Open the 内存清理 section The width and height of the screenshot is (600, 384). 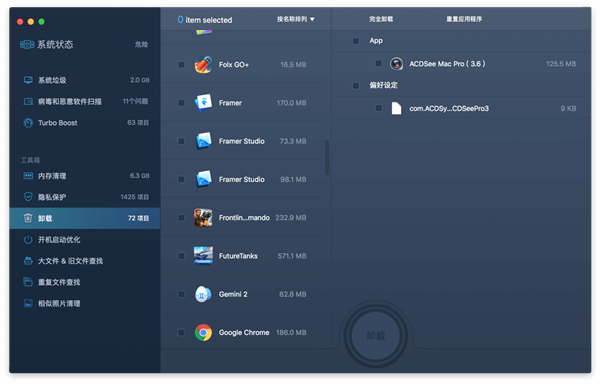[x=85, y=176]
